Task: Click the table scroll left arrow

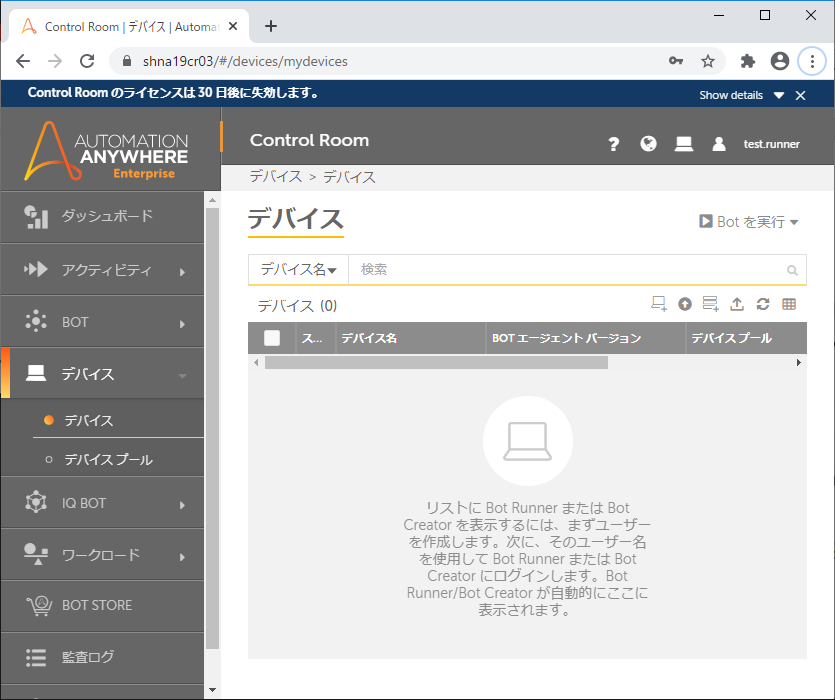Action: 256,363
